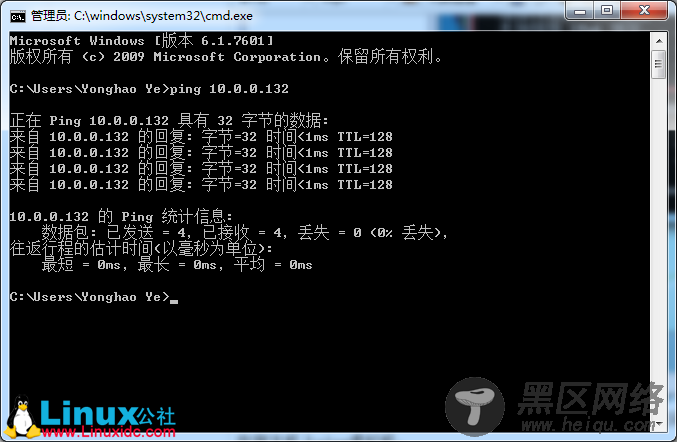
Task: Click the vertical scrollbar thumb
Action: [x=658, y=64]
